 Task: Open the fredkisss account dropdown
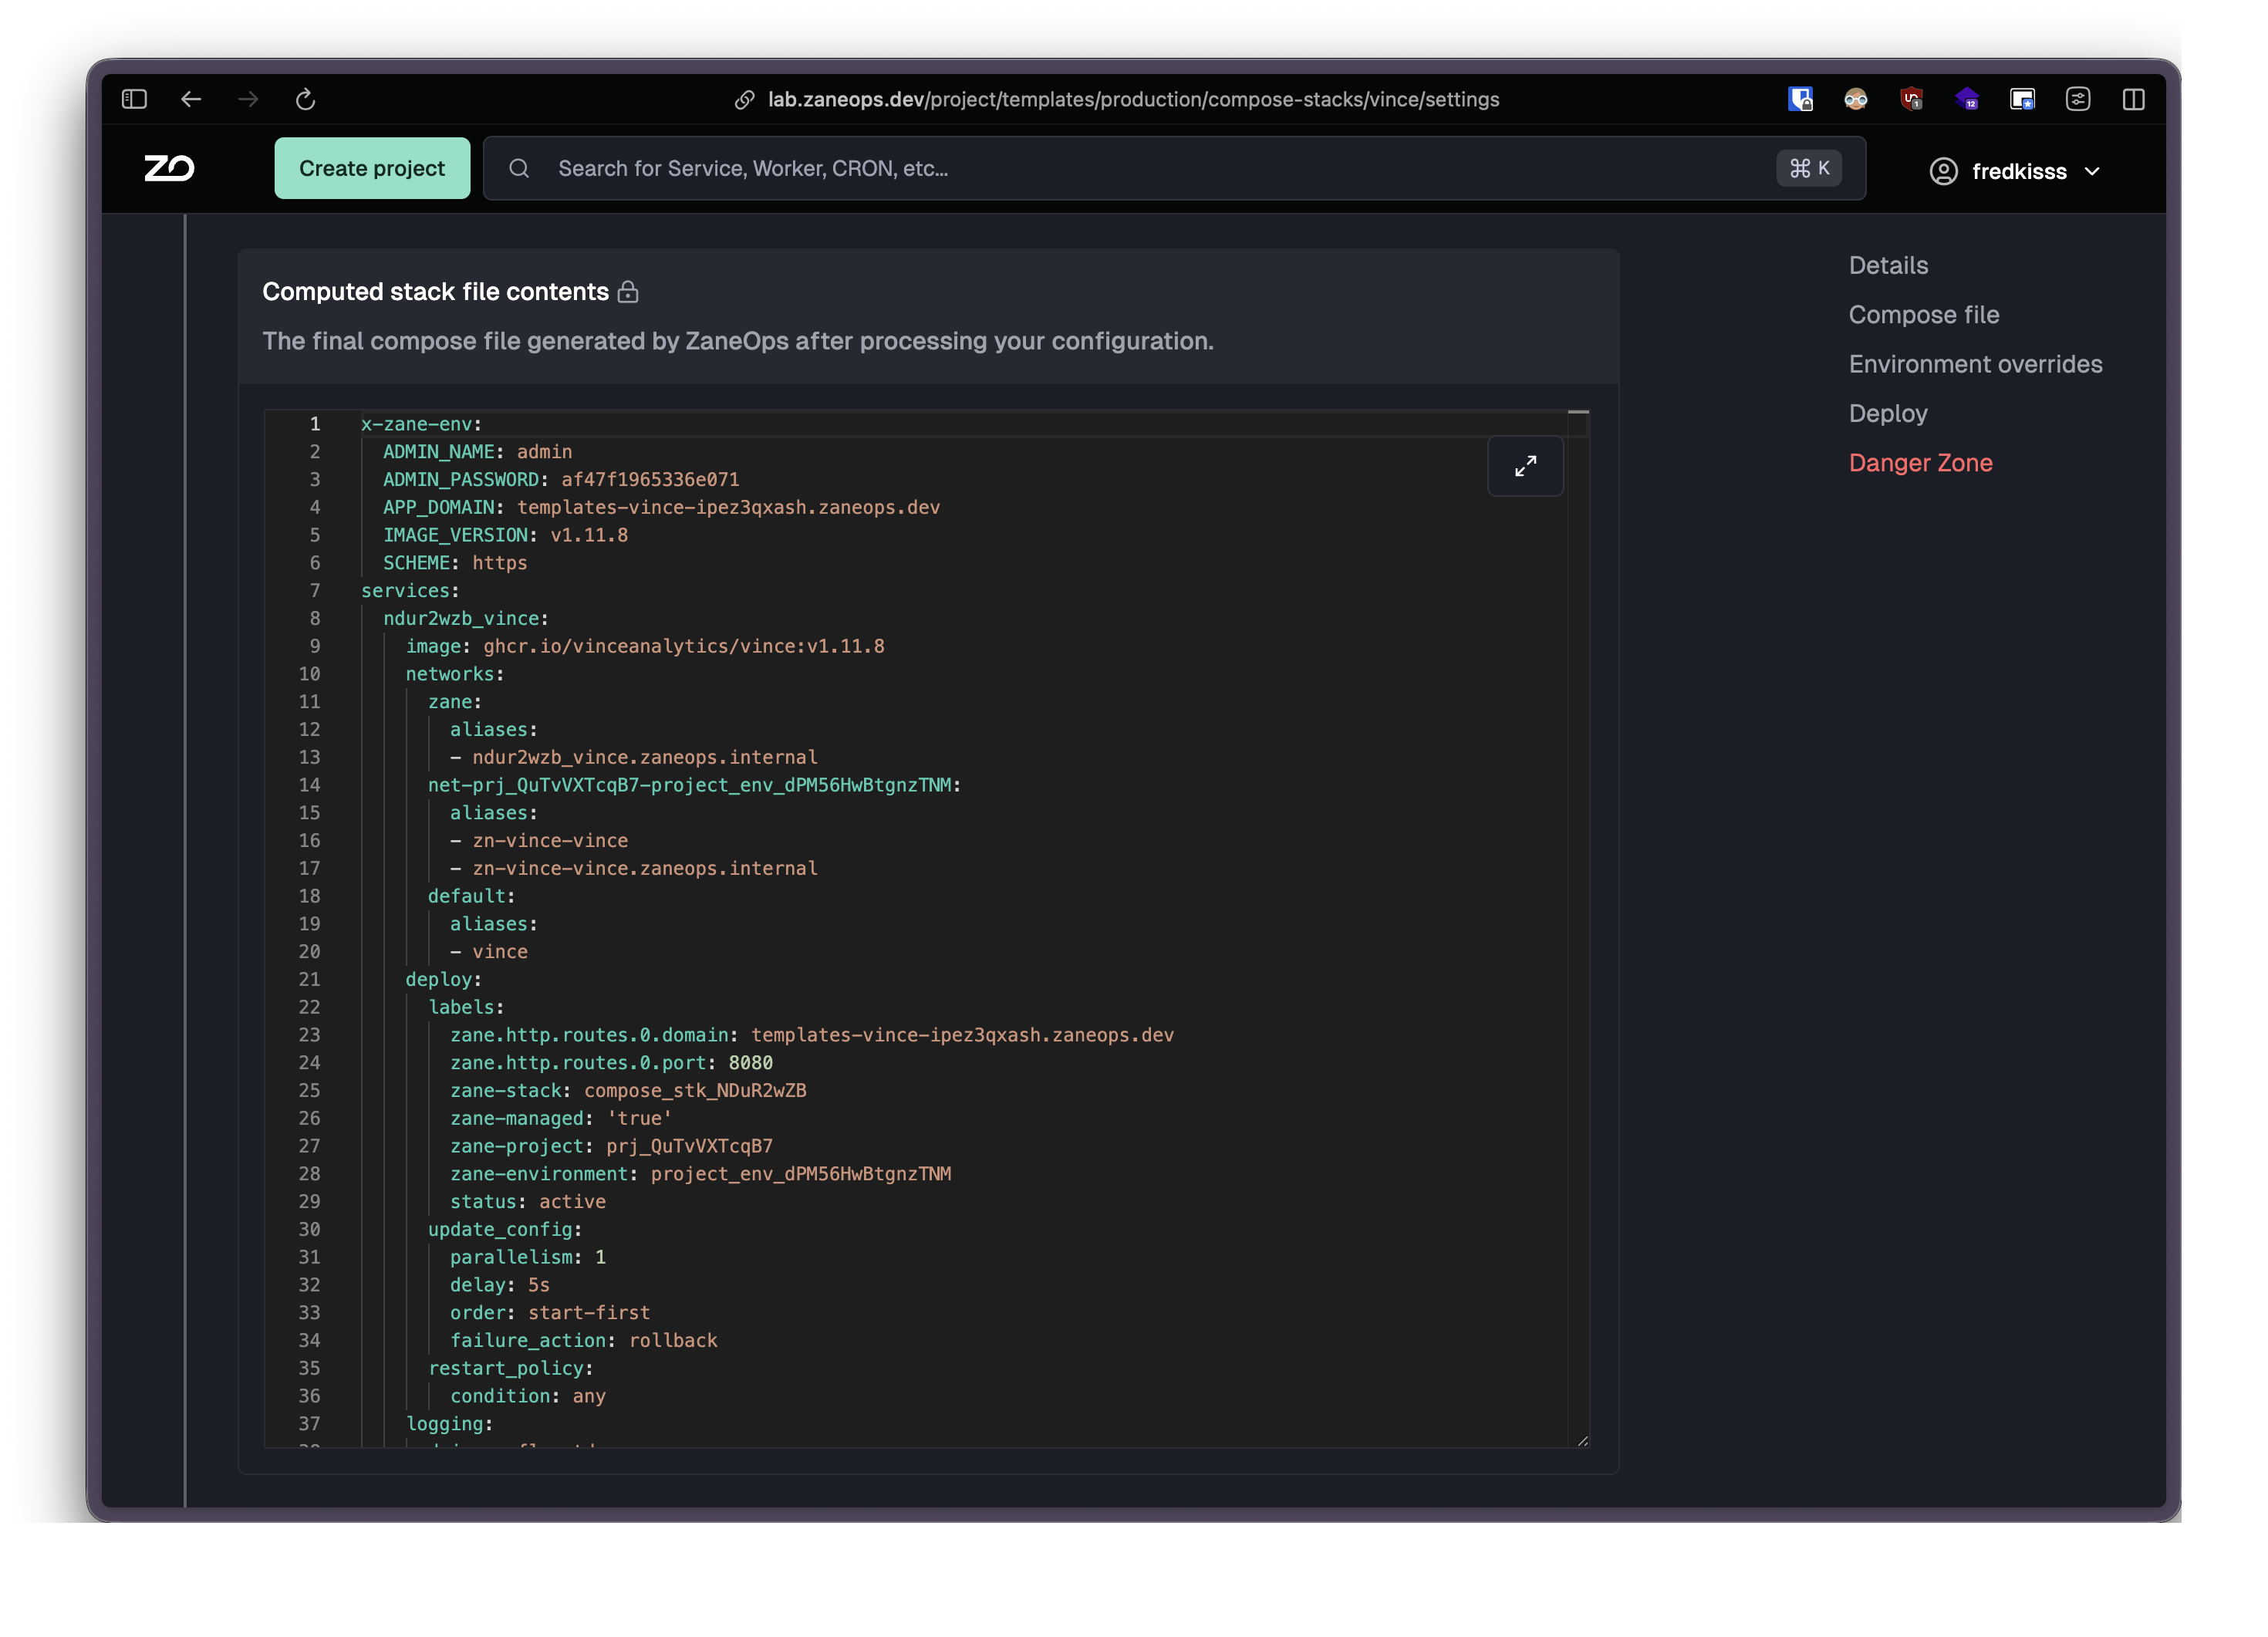click(2015, 171)
